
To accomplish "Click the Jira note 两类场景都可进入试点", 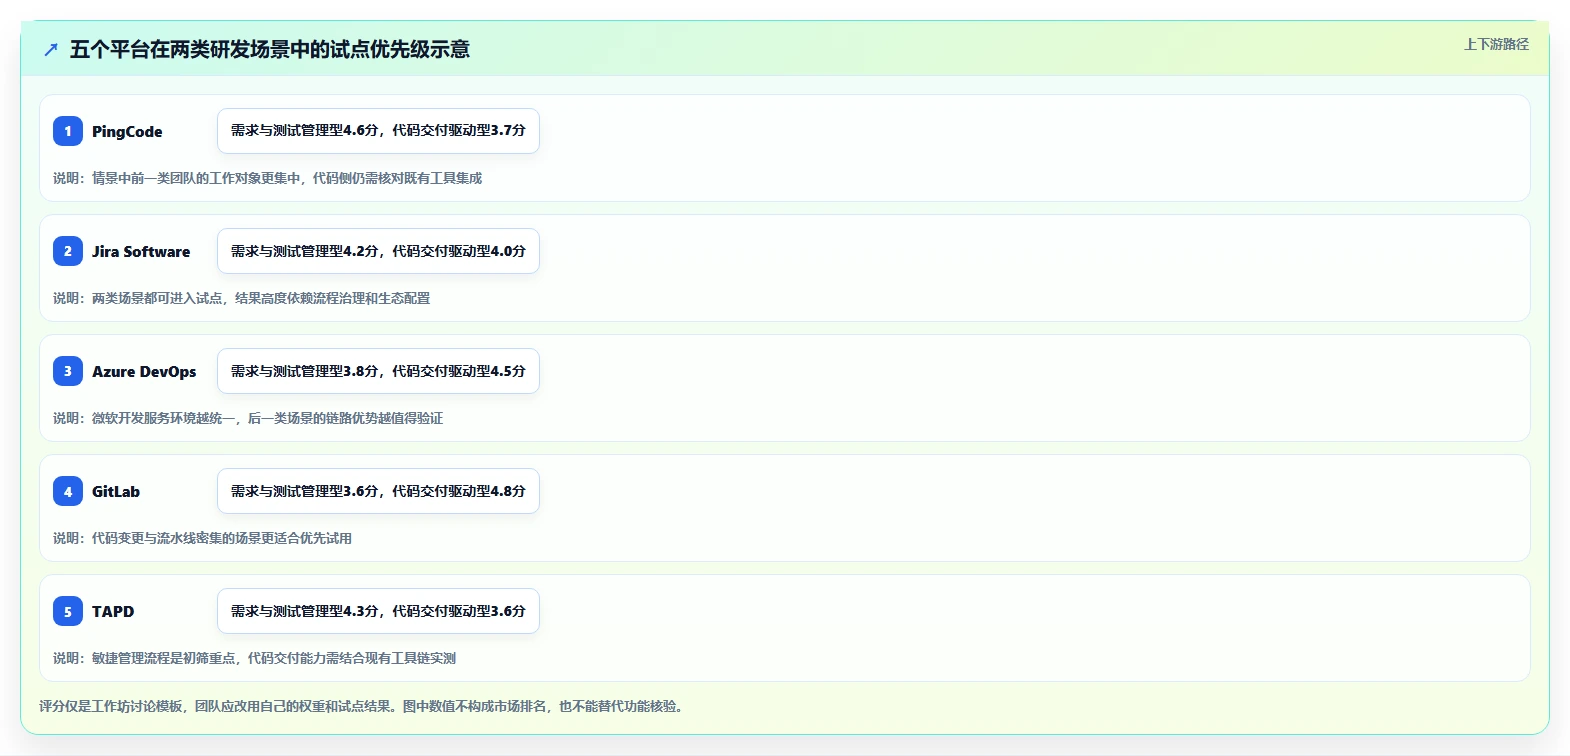I will click(241, 298).
